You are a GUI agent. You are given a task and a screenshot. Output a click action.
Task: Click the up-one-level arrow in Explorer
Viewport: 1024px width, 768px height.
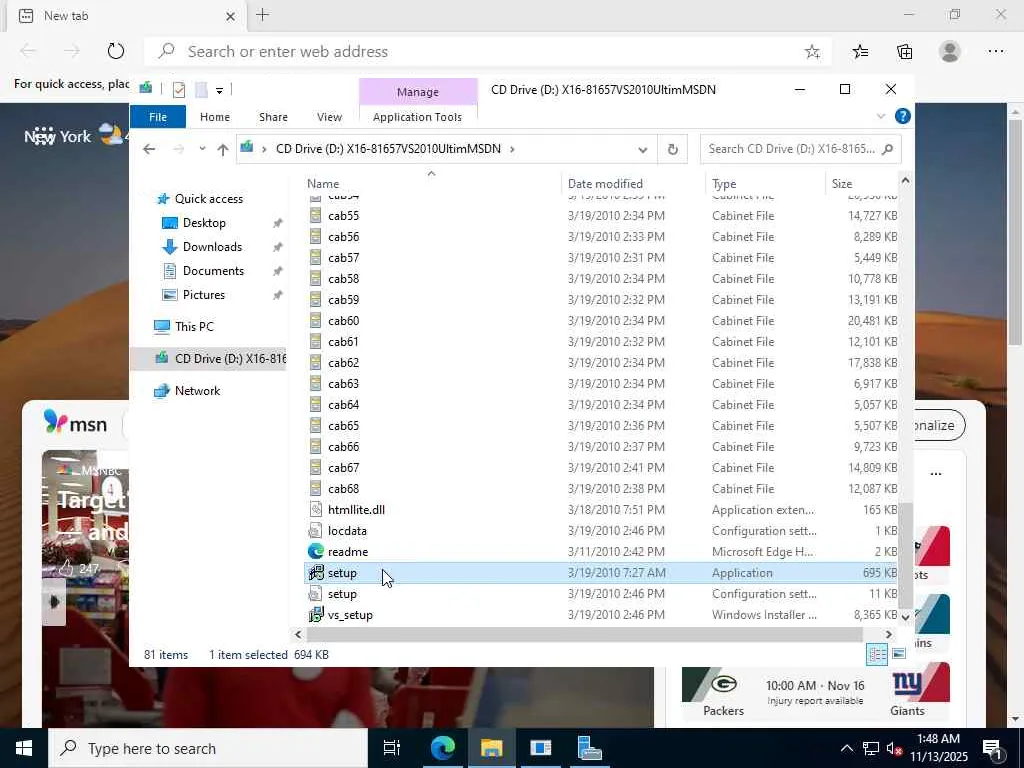click(x=223, y=150)
